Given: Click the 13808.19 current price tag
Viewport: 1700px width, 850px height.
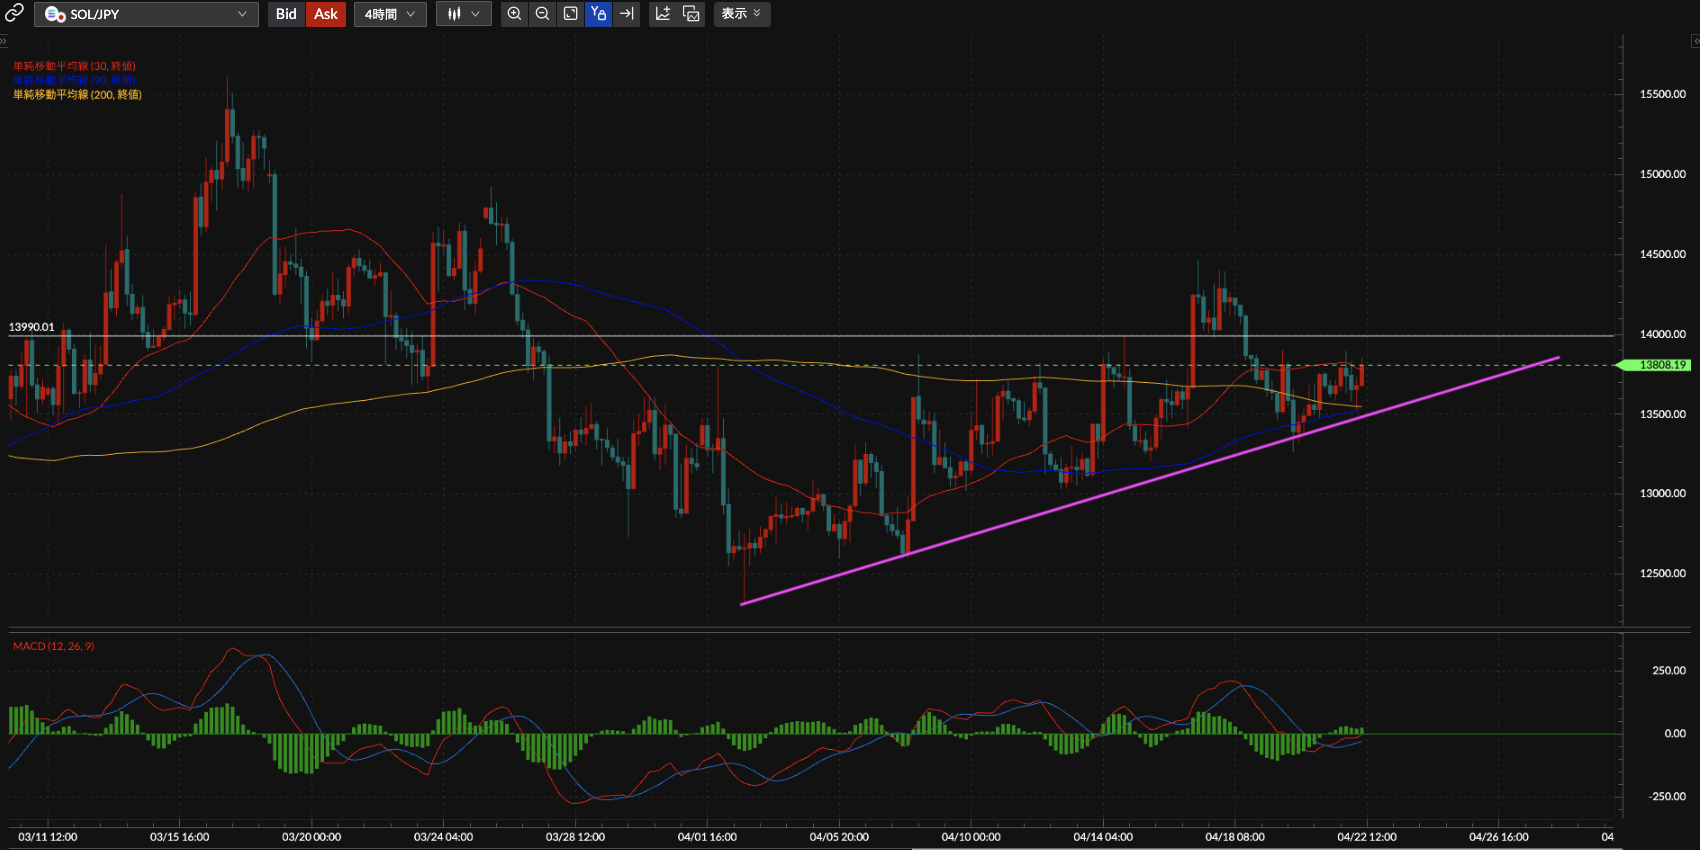Looking at the screenshot, I should coord(1662,365).
